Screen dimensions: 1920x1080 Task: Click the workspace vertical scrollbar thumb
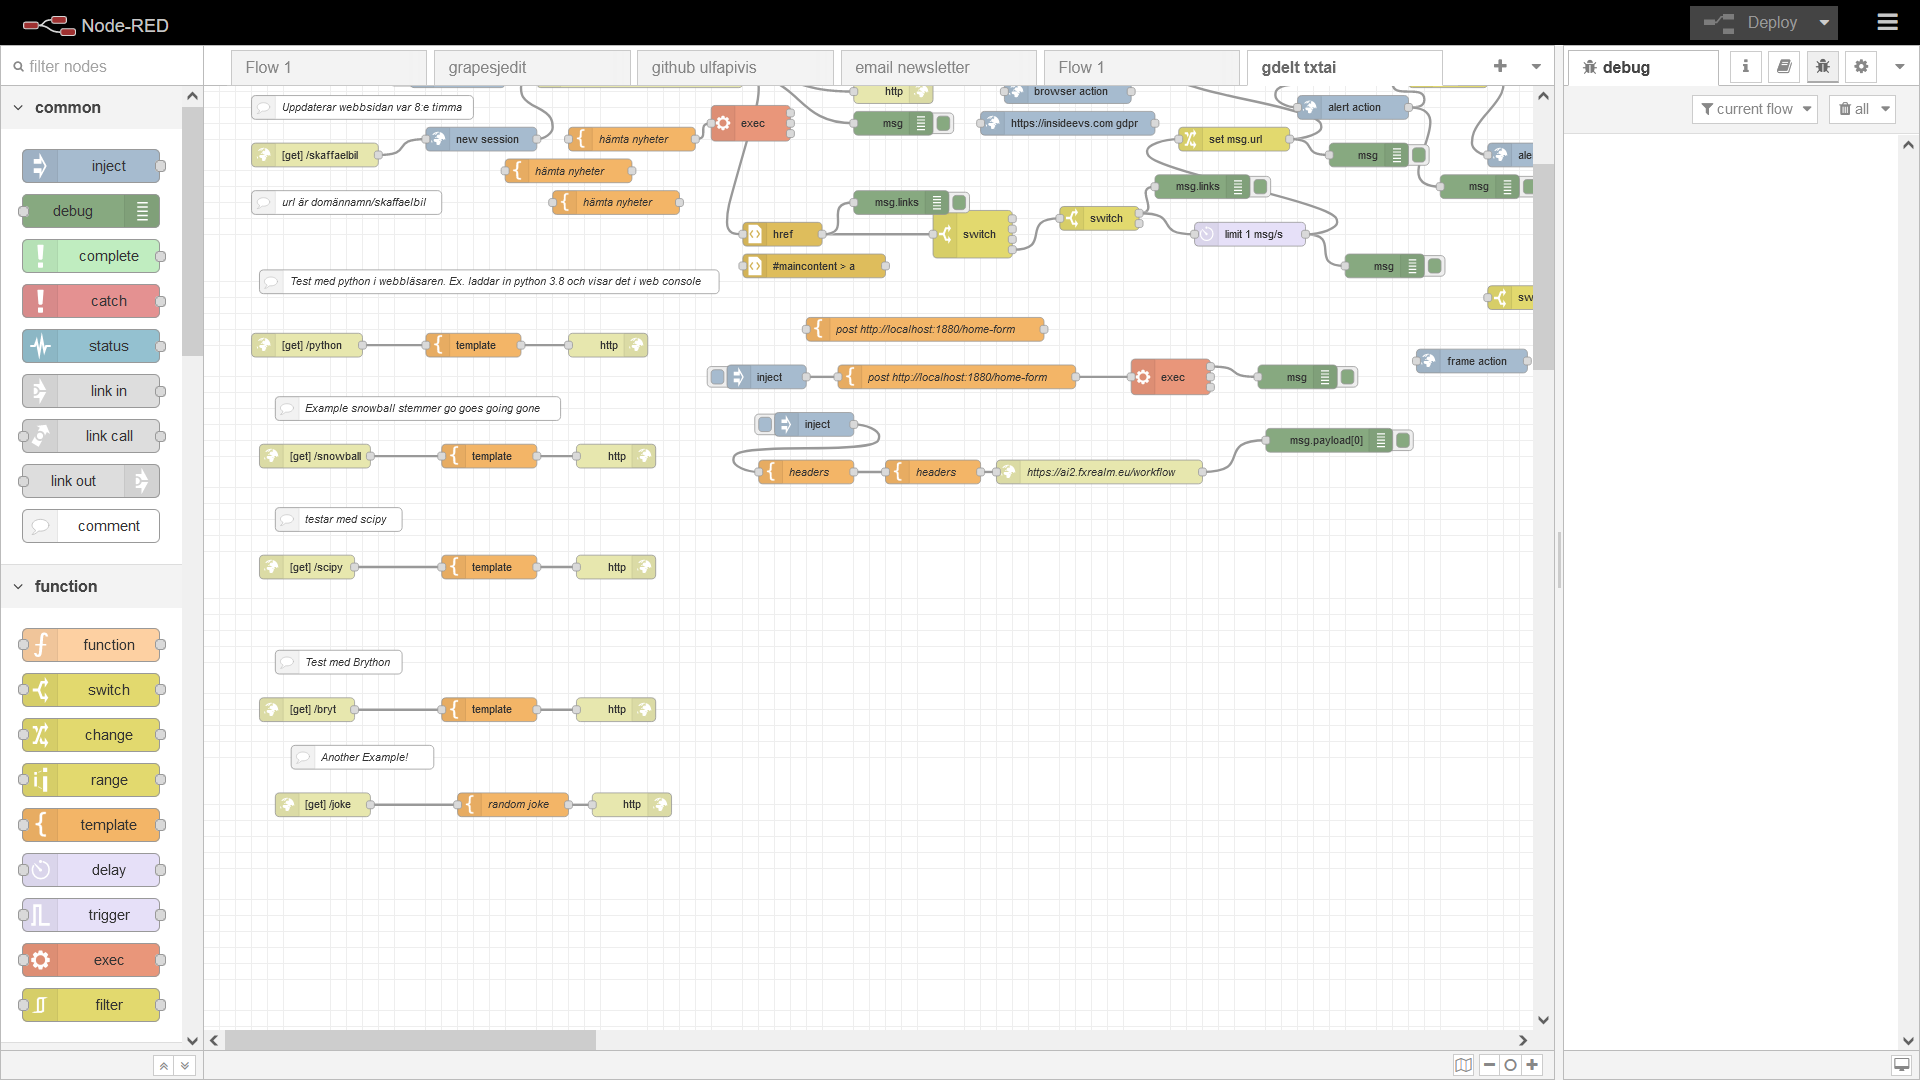coord(1543,267)
